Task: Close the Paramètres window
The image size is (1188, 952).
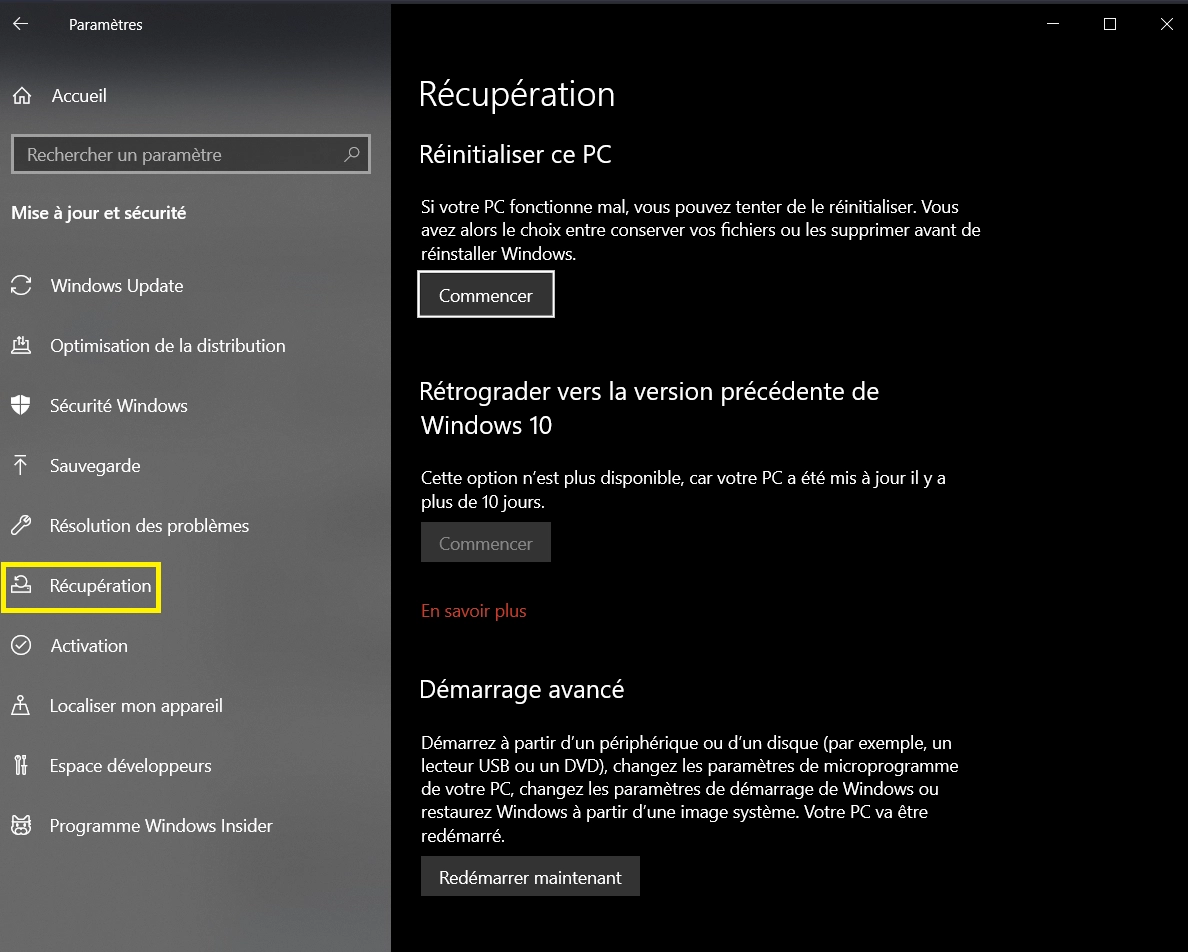Action: [x=1167, y=24]
